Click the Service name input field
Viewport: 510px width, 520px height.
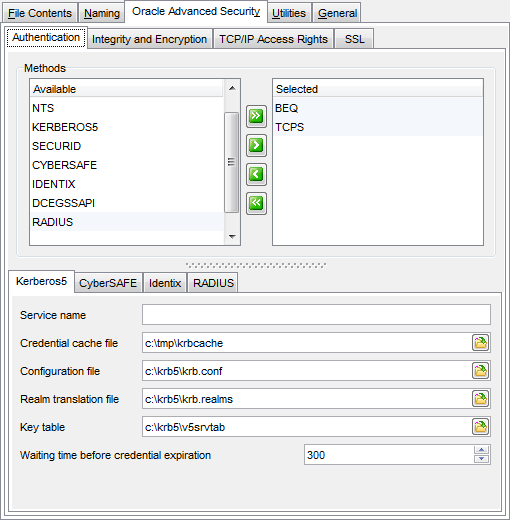coord(316,314)
